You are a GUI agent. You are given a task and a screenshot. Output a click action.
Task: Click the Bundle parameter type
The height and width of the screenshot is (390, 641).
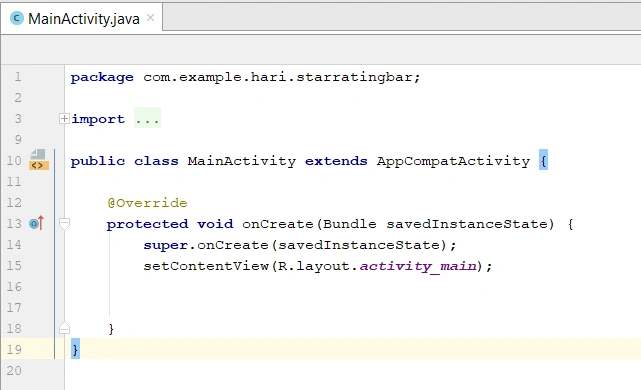[x=350, y=224]
